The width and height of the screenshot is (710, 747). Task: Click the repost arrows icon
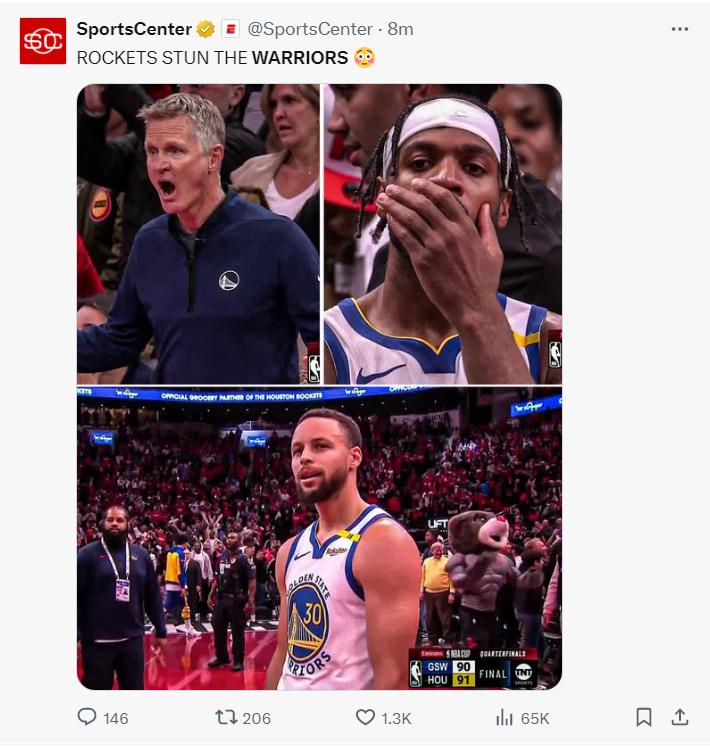[226, 717]
